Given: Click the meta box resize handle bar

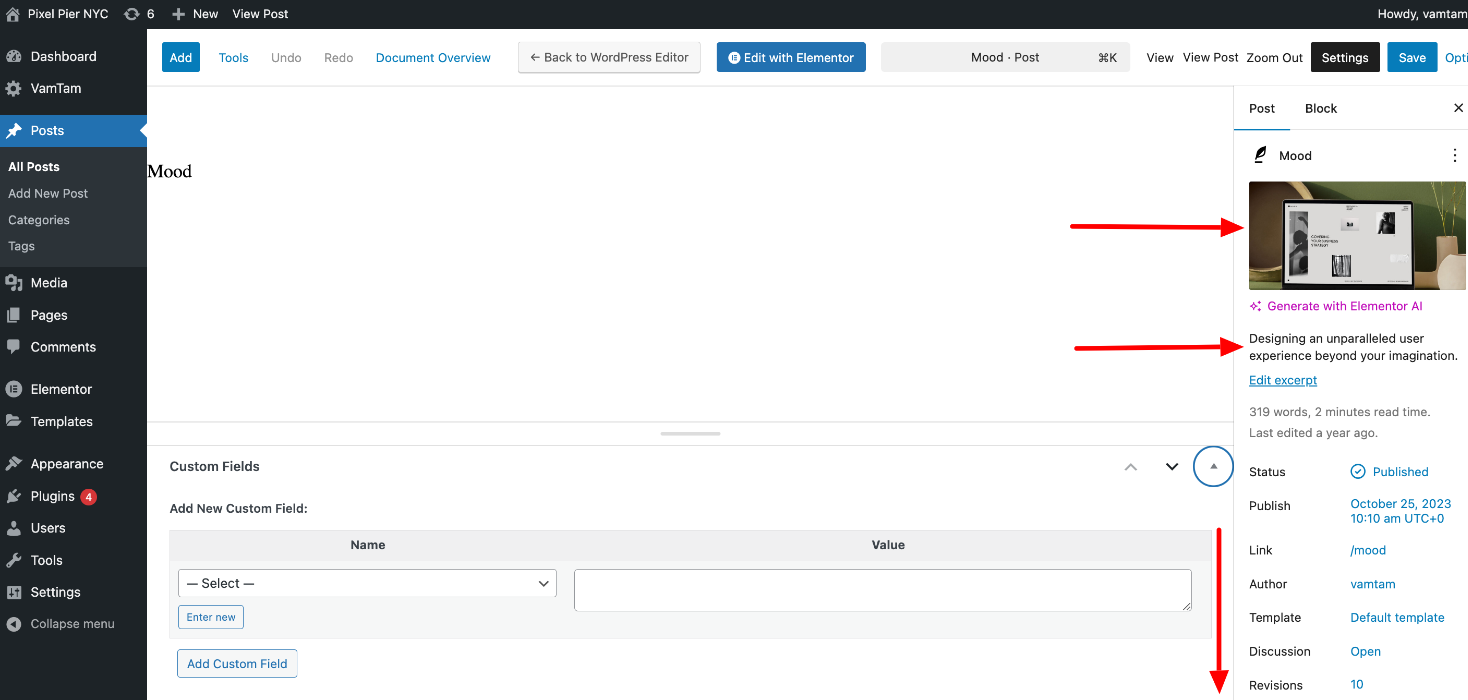Looking at the screenshot, I should point(690,434).
